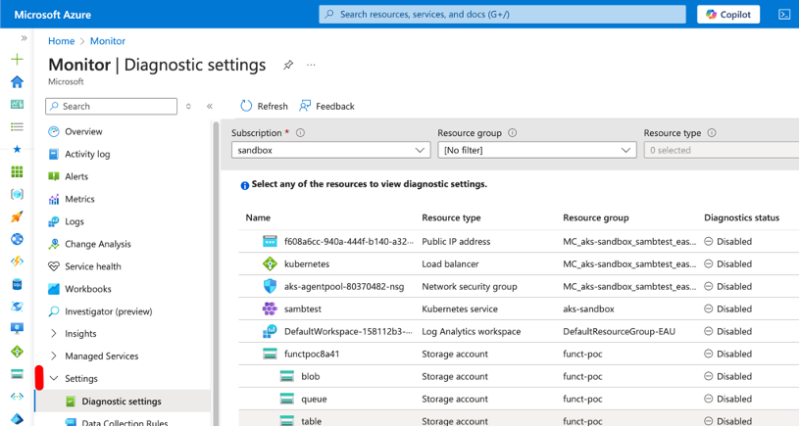Click the Favorites star icon in left rail
This screenshot has width=800, height=427.
(x=16, y=148)
